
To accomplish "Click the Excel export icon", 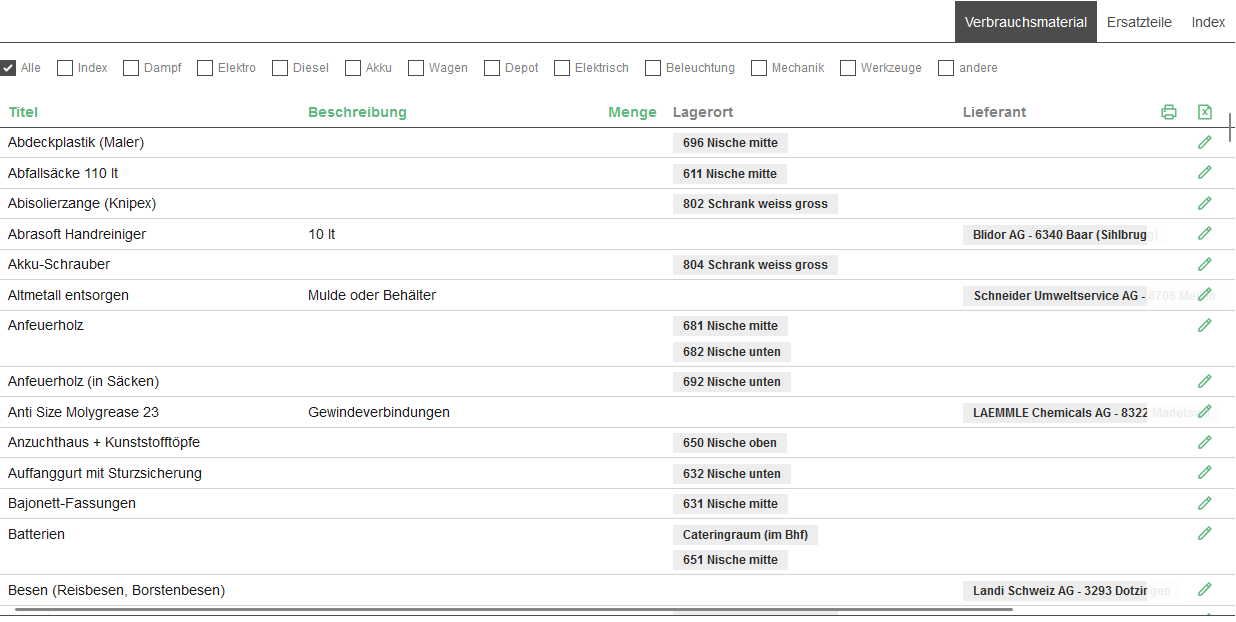I will pyautogui.click(x=1204, y=112).
